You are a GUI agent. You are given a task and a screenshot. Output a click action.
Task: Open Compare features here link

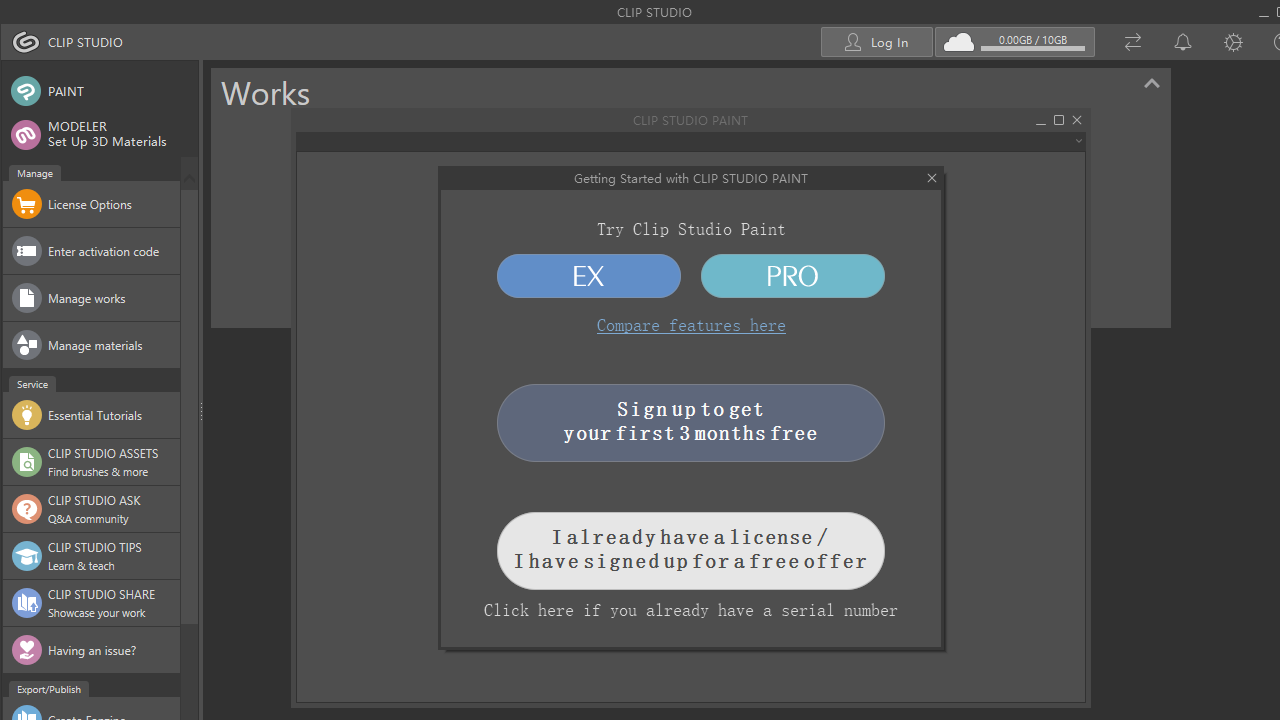tap(691, 326)
